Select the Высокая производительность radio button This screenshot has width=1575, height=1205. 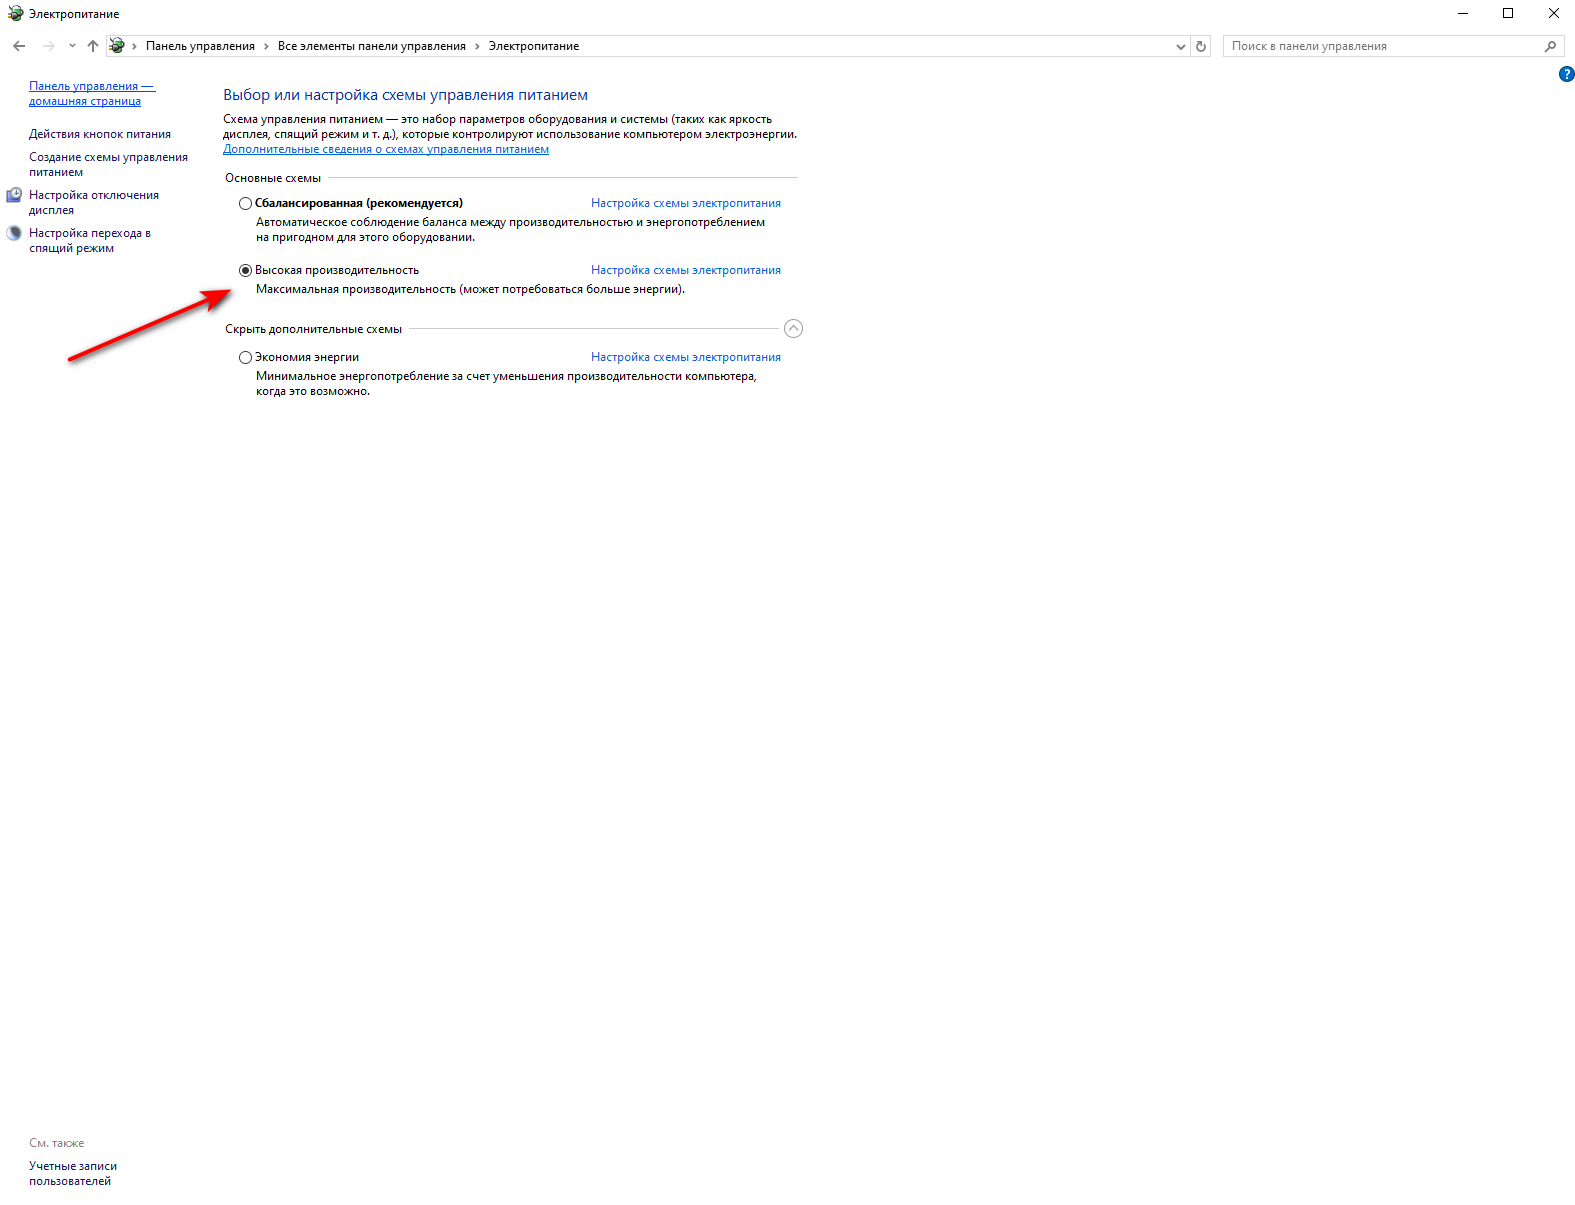pos(245,271)
